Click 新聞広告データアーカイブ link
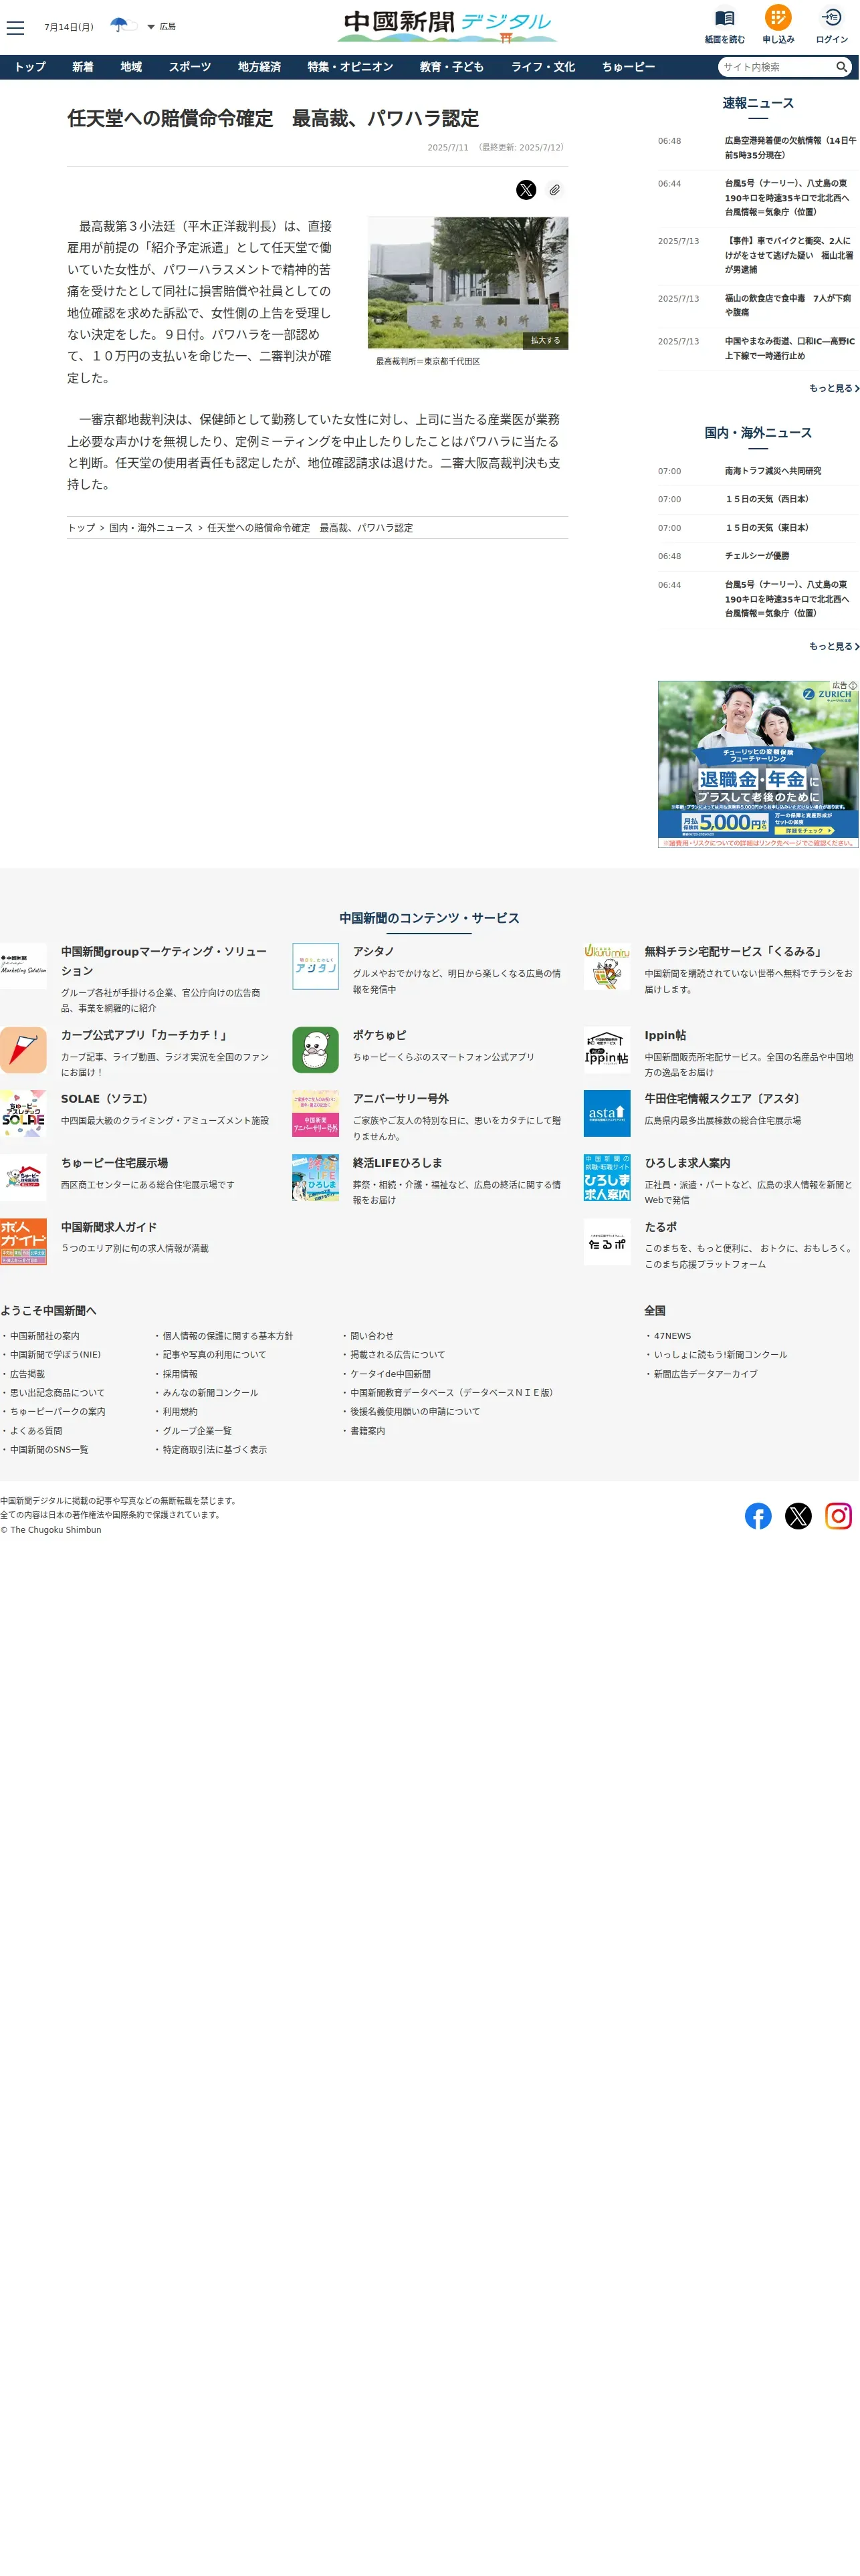Screen dimensions: 860x2576 (x=706, y=1374)
